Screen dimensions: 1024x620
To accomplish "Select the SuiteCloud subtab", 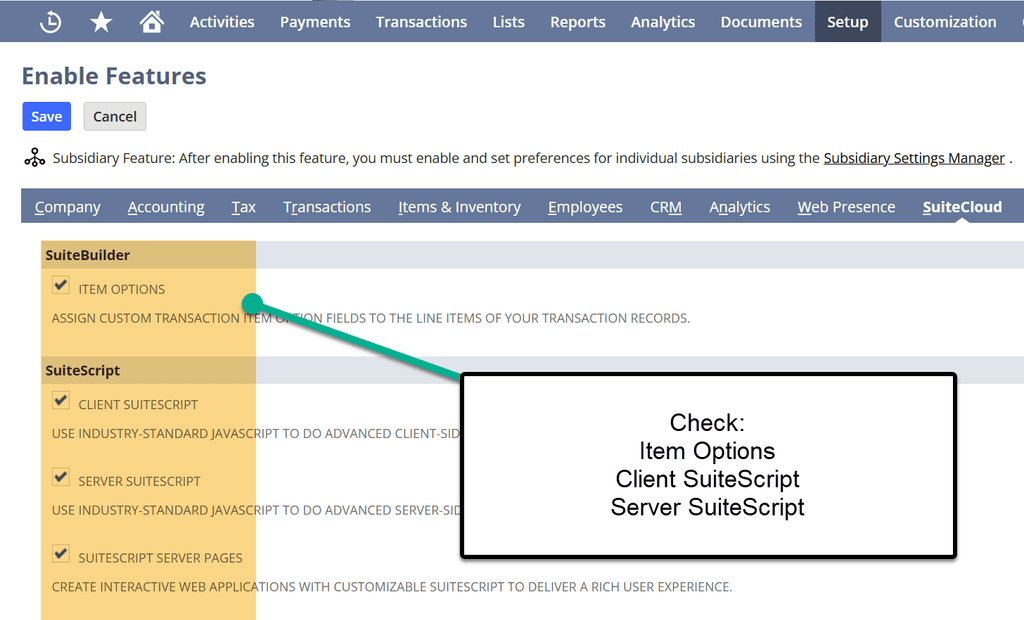I will coord(962,206).
